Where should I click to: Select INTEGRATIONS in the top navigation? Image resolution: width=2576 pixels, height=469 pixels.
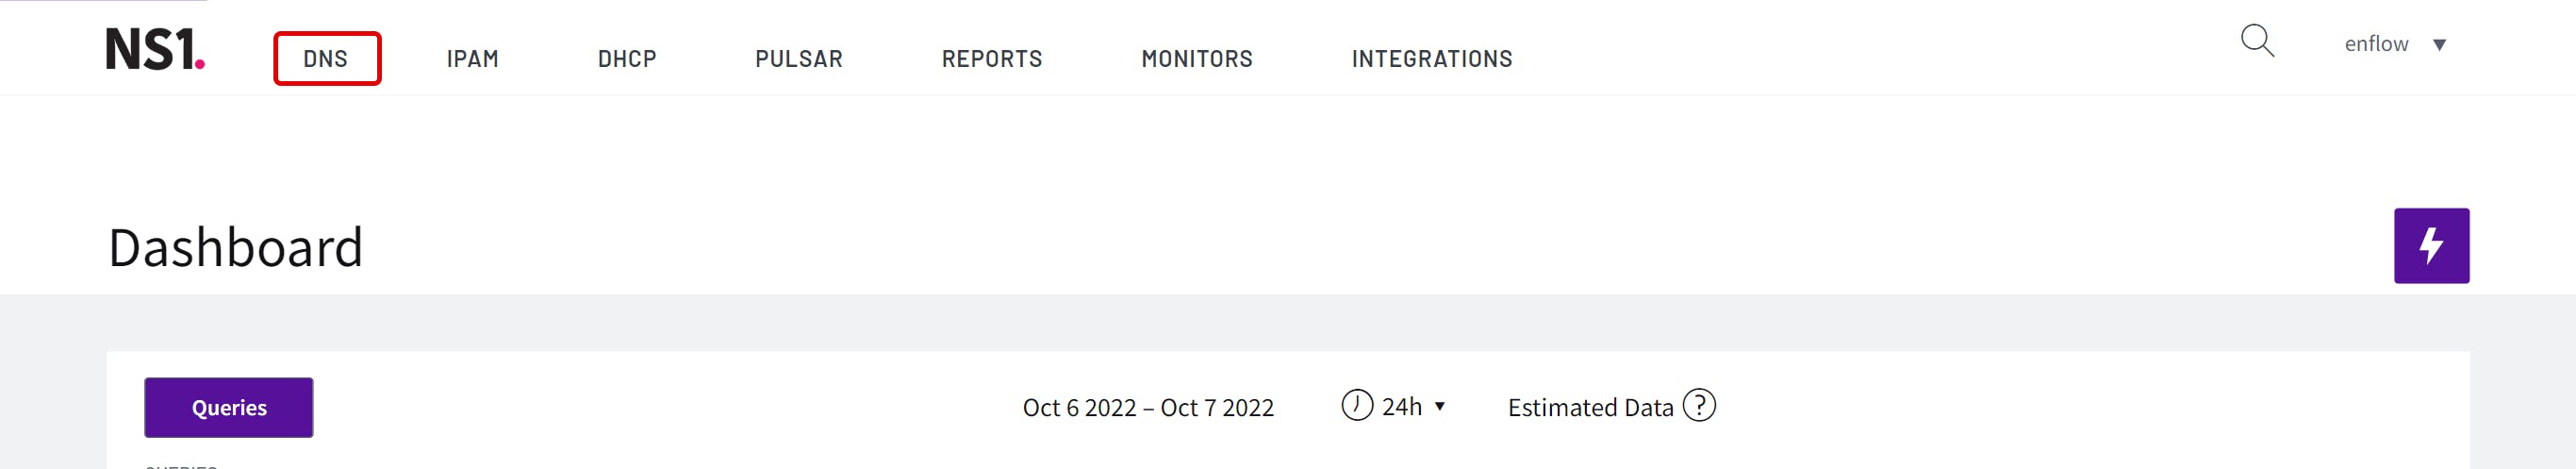tap(1431, 59)
